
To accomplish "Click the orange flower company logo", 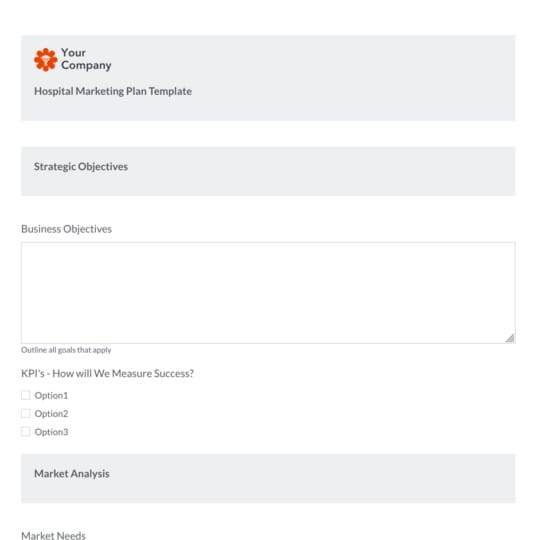I will pos(46,60).
